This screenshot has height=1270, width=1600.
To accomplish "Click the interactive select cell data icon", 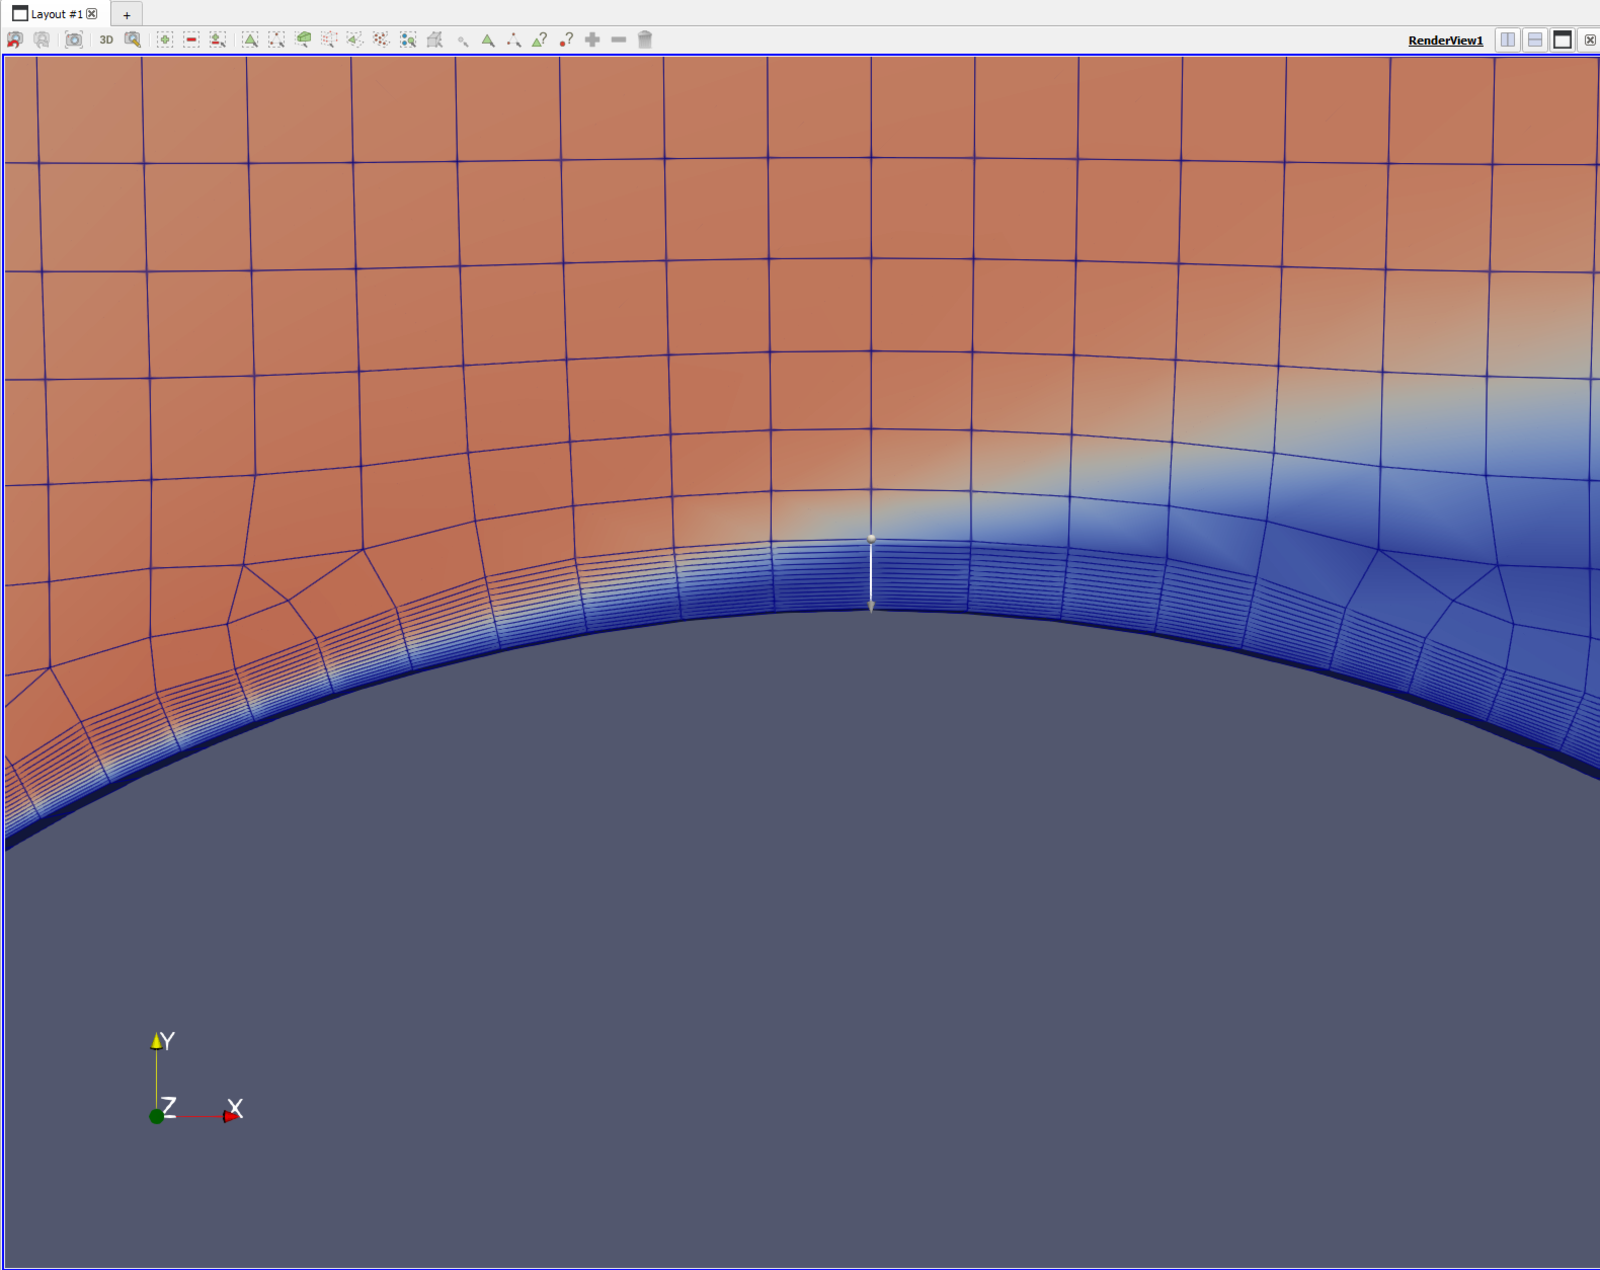I will pyautogui.click(x=434, y=40).
